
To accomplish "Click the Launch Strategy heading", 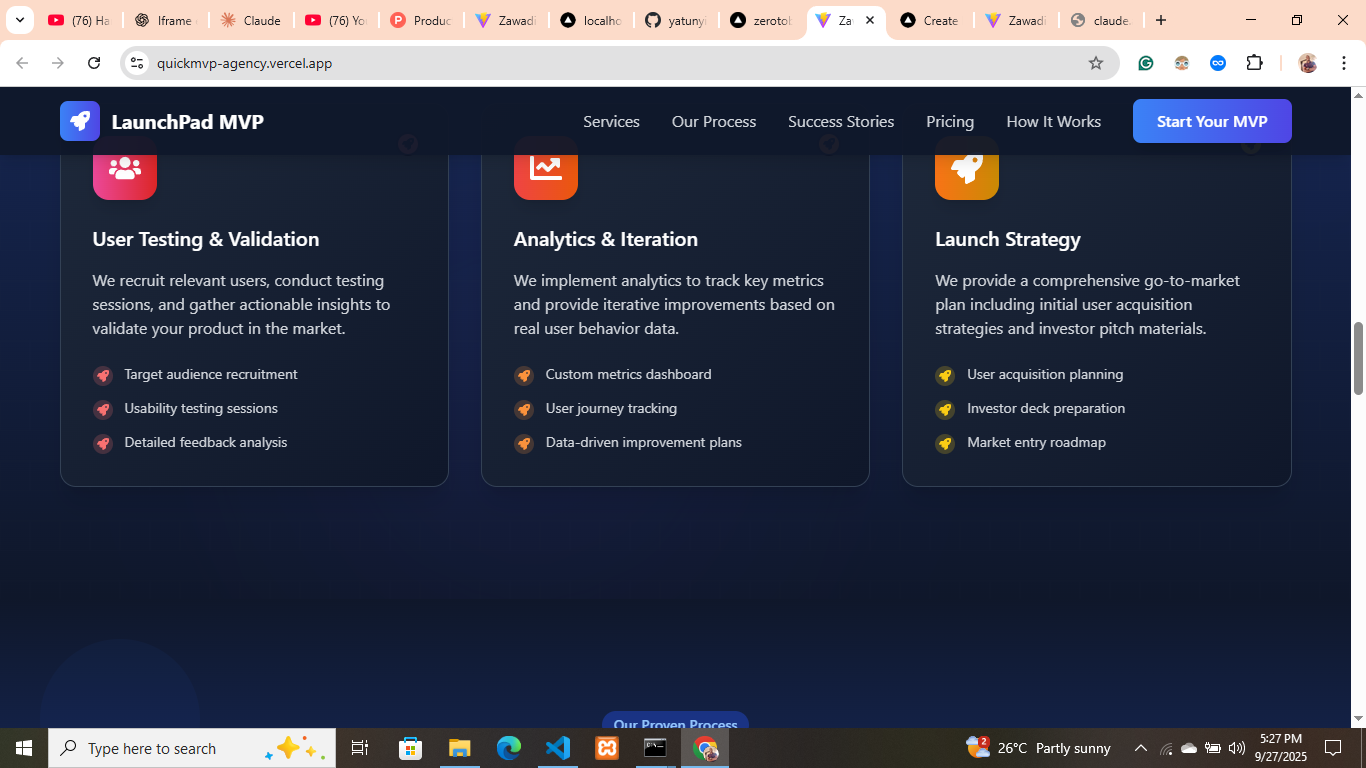I will 1008,239.
